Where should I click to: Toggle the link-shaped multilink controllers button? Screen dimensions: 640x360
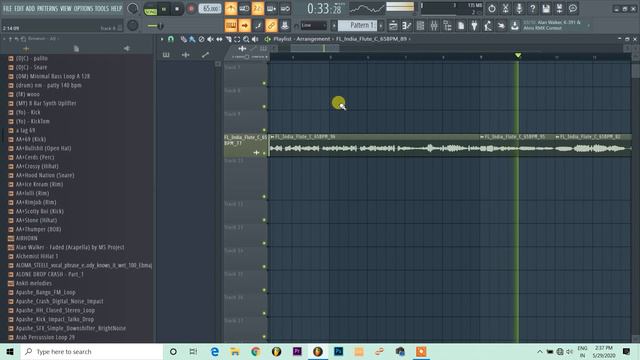[x=271, y=25]
